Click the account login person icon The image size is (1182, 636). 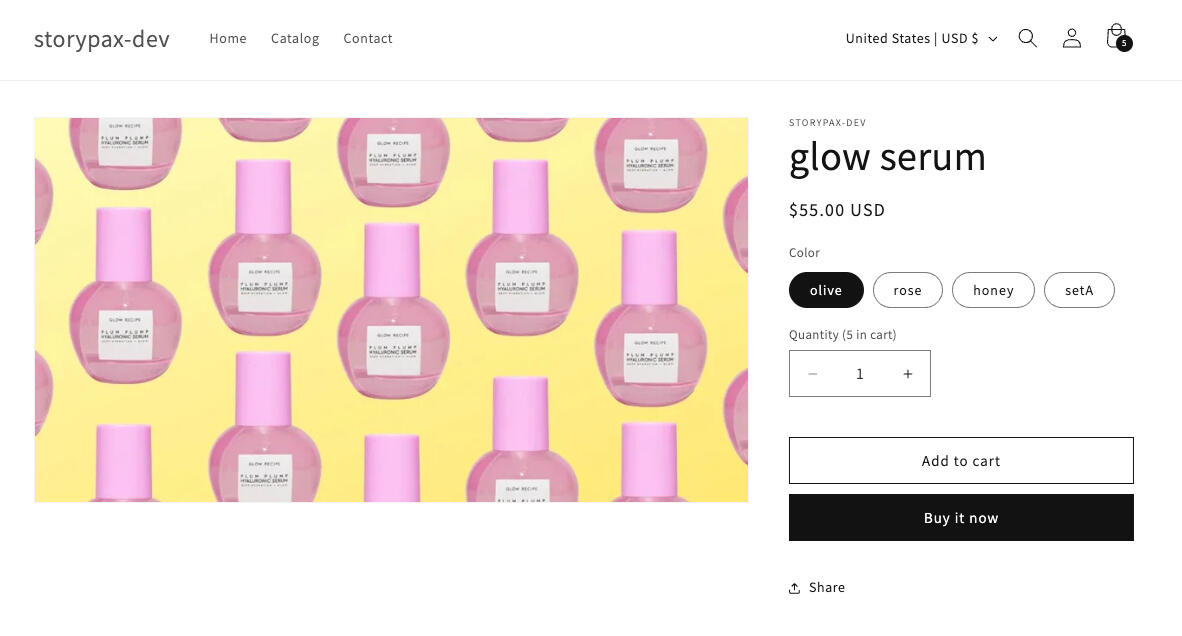click(x=1071, y=38)
